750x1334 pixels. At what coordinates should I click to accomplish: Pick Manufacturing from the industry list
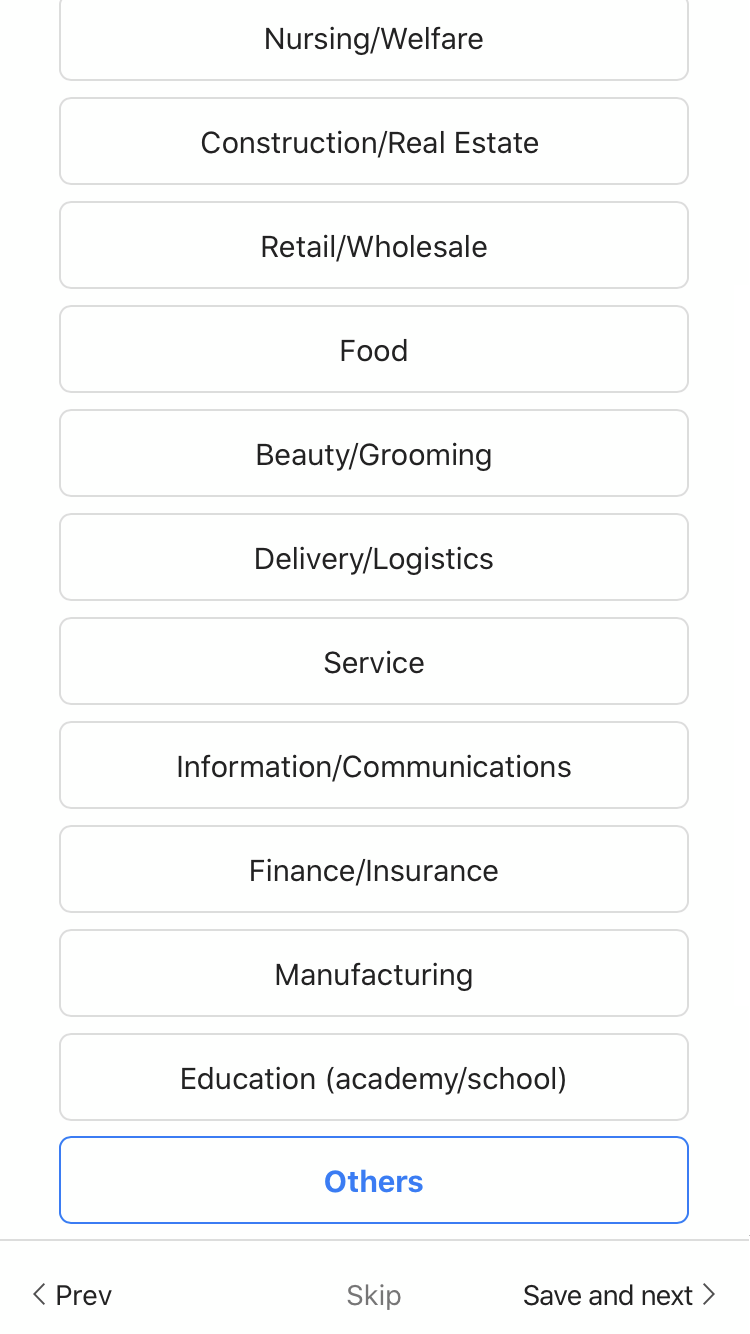pos(374,975)
